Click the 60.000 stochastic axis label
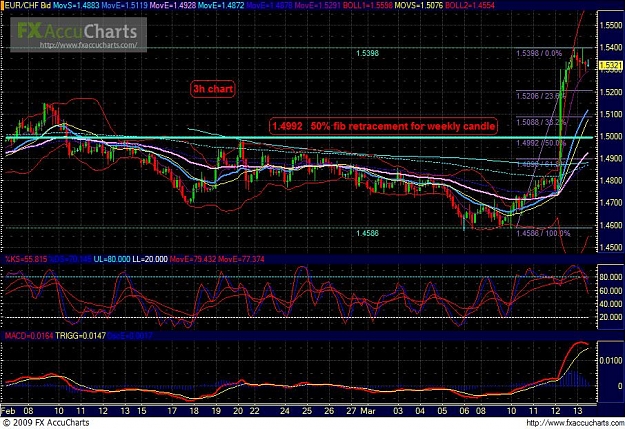 (x=611, y=291)
